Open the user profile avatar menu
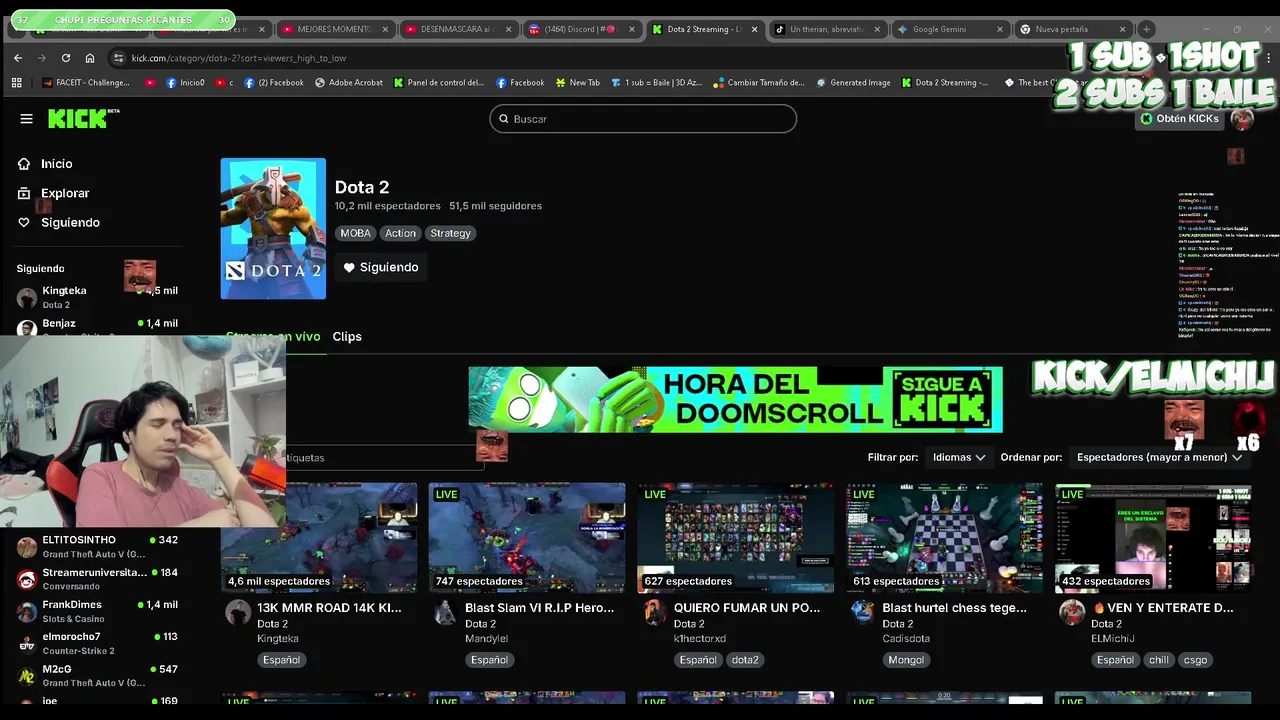 tap(1242, 119)
